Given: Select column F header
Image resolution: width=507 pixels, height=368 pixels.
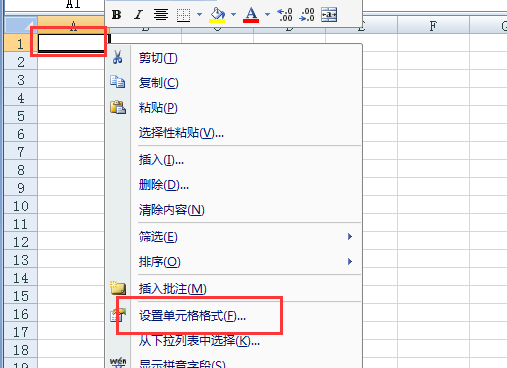Looking at the screenshot, I should coord(433,25).
